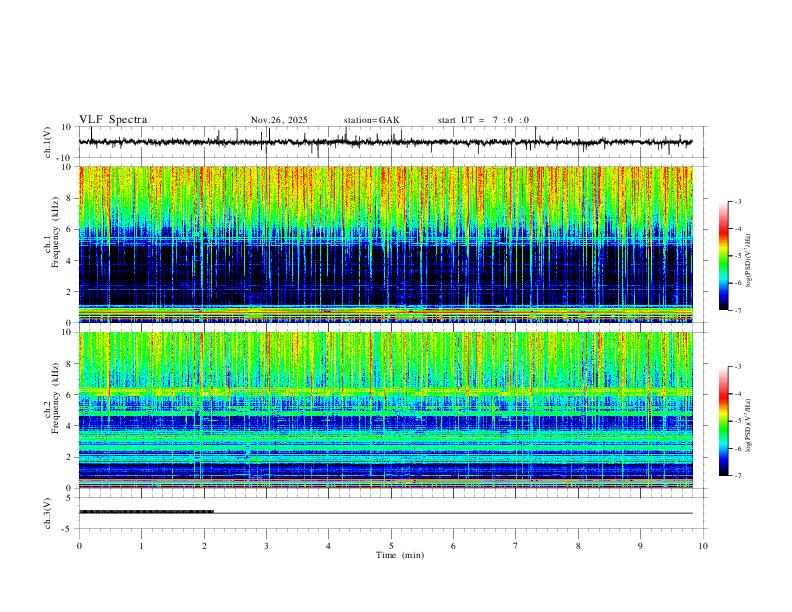Click the '10' time axis tick label
Screen dimensions: 792x612
click(703, 546)
